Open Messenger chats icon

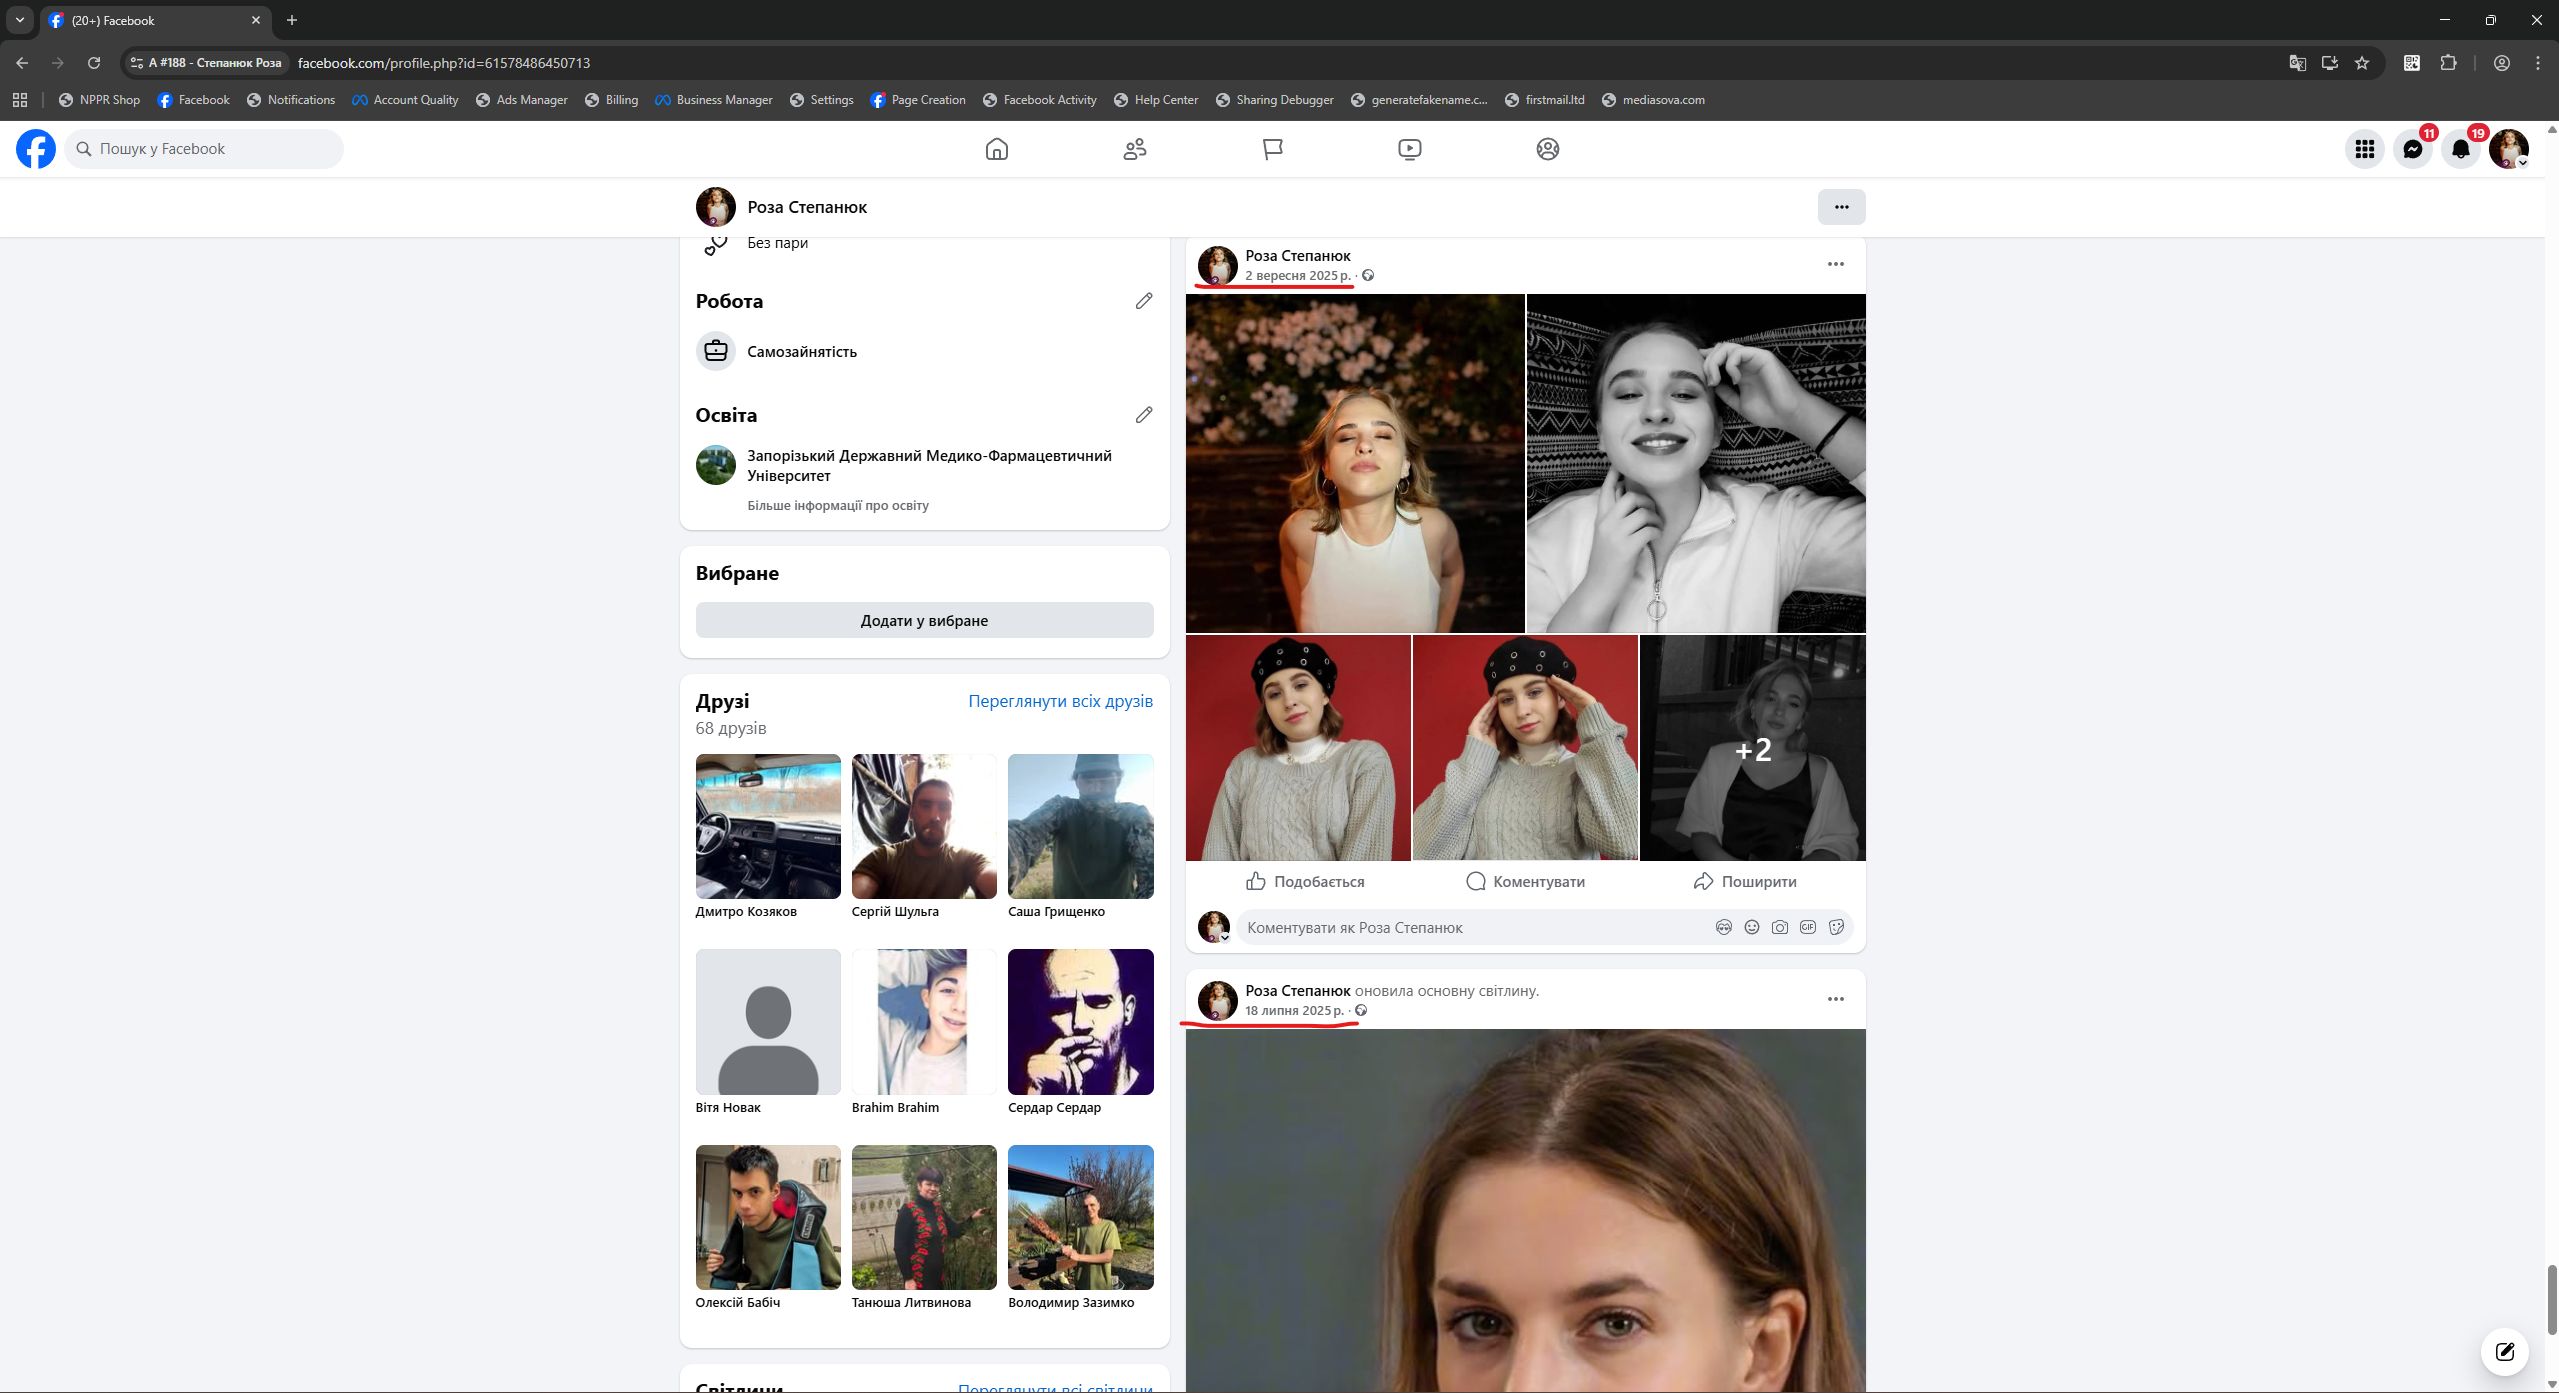point(2412,149)
